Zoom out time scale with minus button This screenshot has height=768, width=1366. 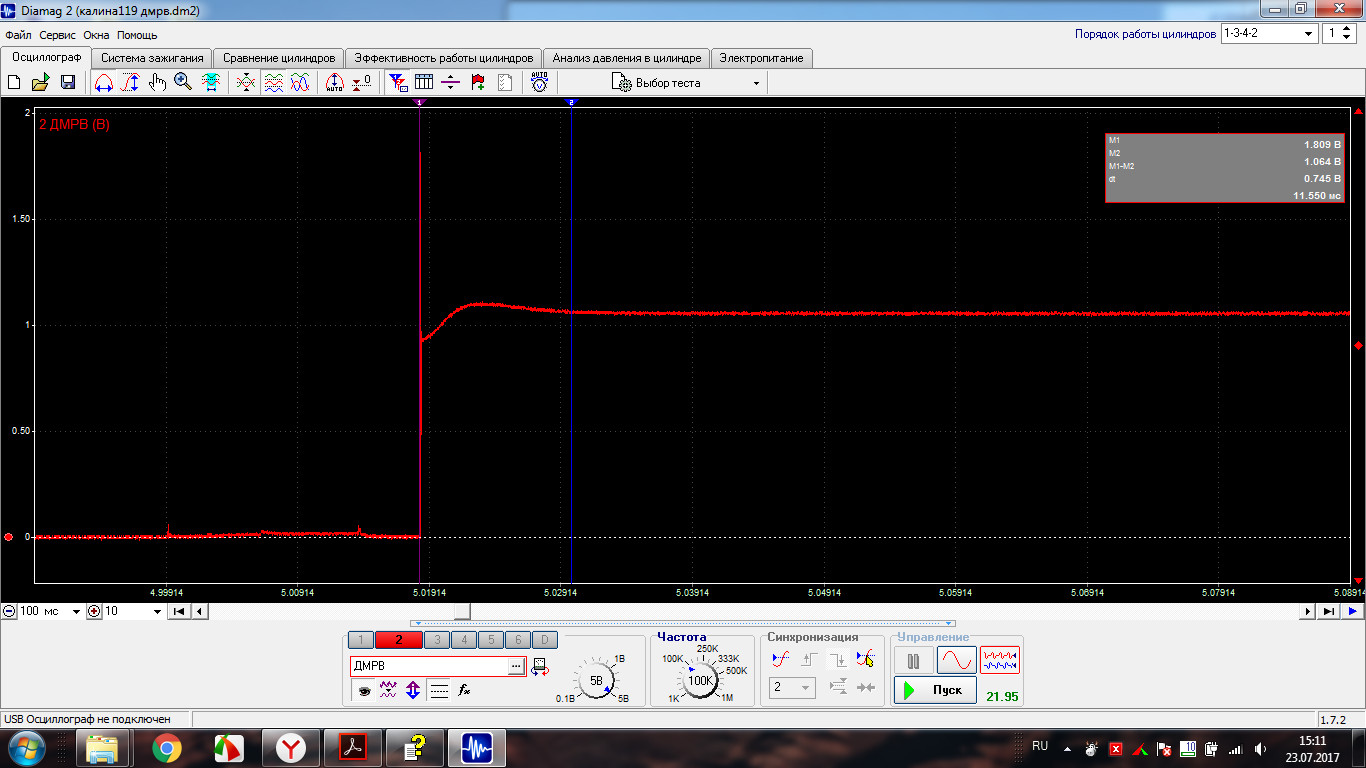coord(8,611)
